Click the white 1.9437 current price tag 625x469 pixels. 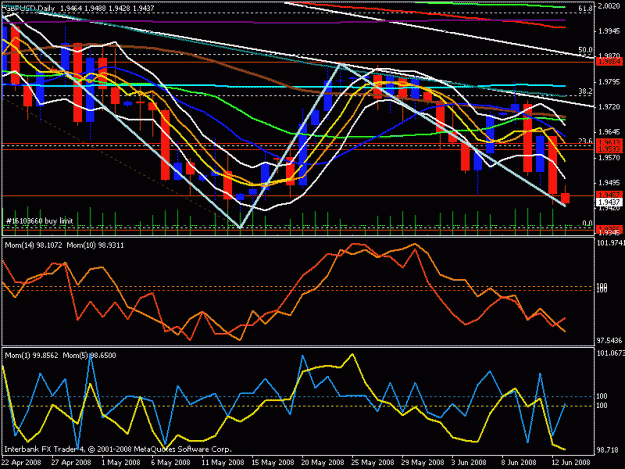pos(609,202)
